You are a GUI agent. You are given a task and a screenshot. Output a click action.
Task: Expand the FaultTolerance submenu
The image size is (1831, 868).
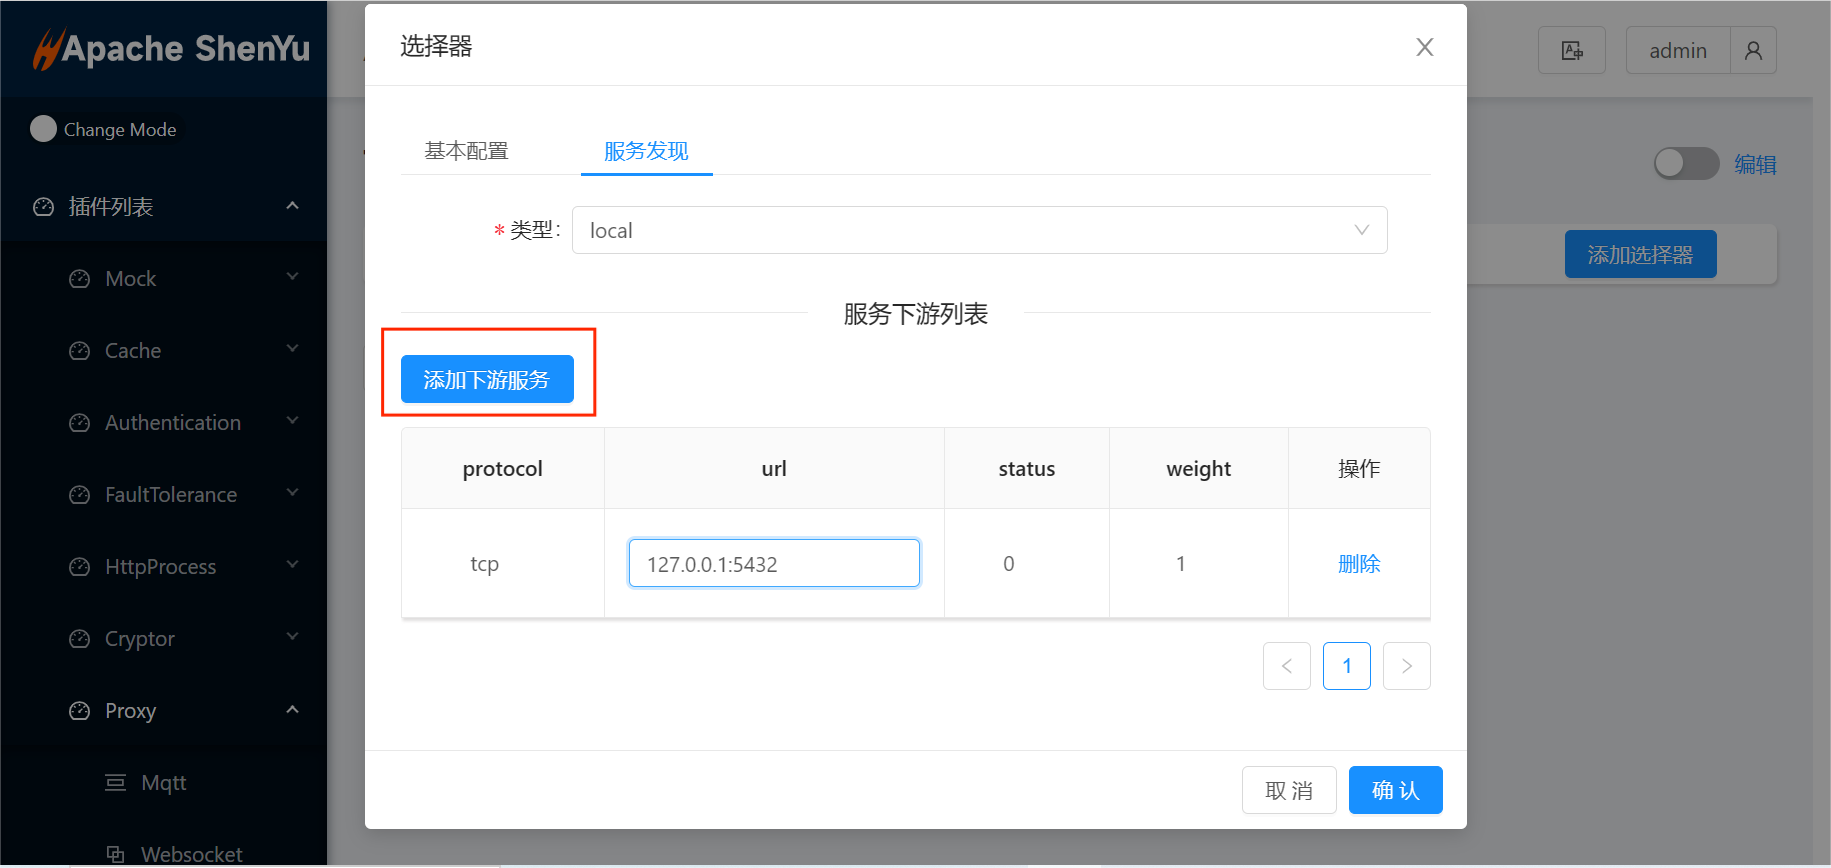point(292,493)
